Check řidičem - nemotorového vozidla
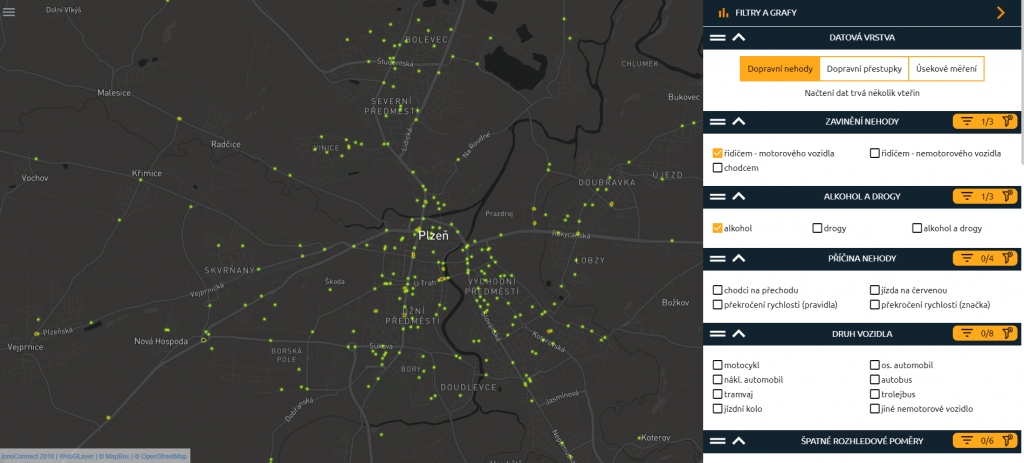 tap(874, 153)
